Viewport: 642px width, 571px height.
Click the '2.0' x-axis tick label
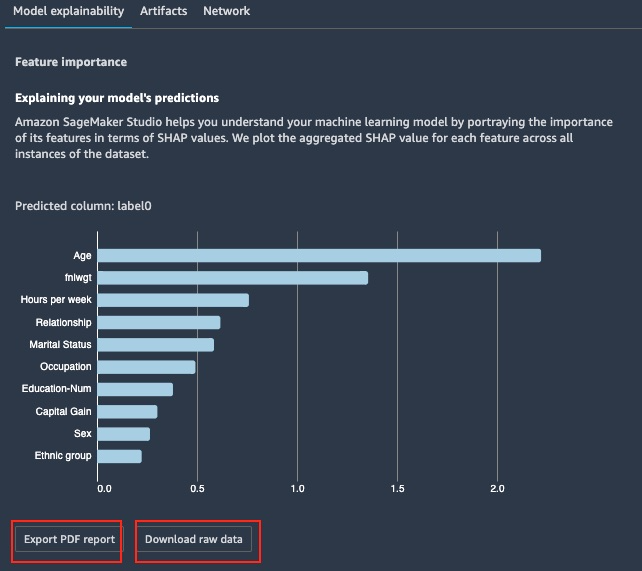click(x=497, y=488)
